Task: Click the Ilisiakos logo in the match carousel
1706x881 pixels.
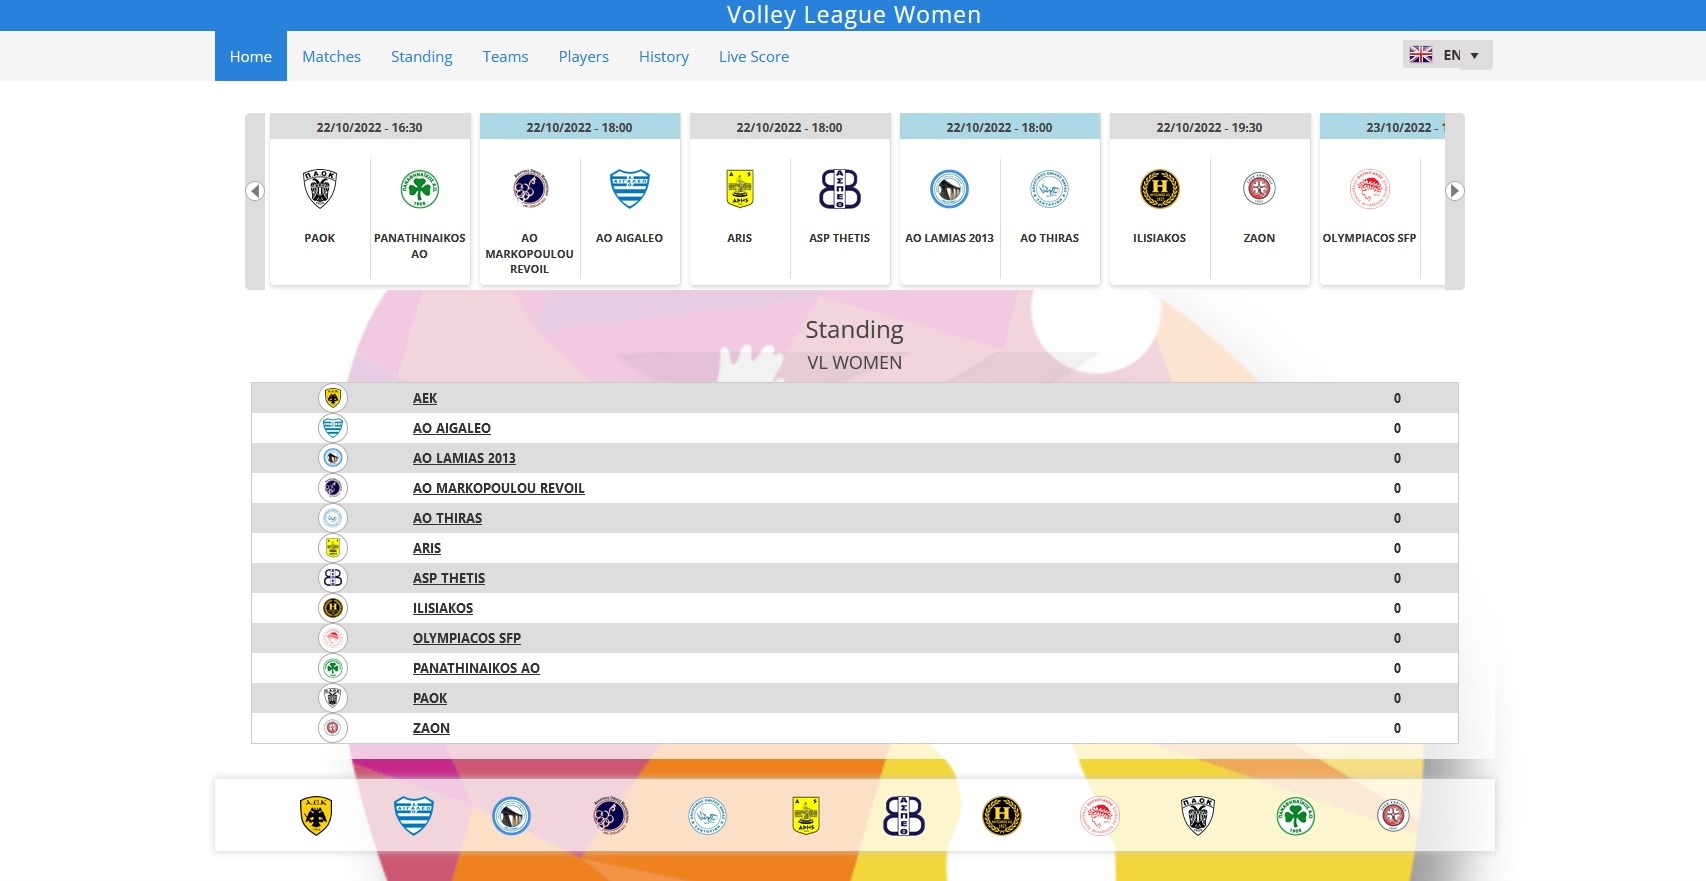Action: [1160, 189]
